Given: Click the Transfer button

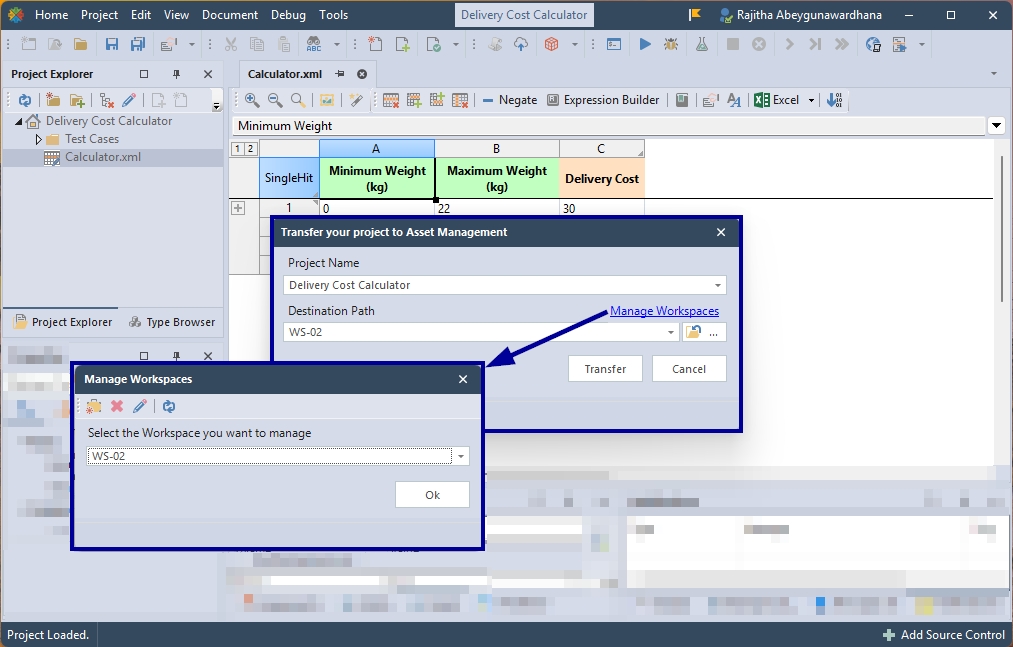Looking at the screenshot, I should point(605,368).
